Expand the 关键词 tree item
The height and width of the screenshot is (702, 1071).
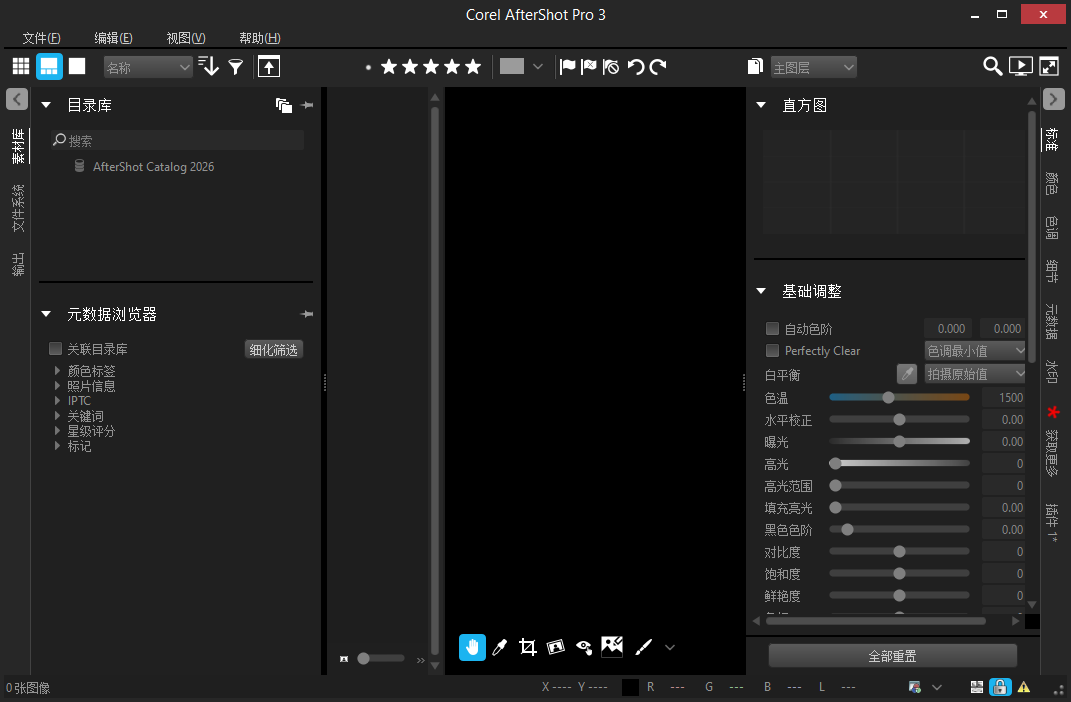(x=57, y=416)
